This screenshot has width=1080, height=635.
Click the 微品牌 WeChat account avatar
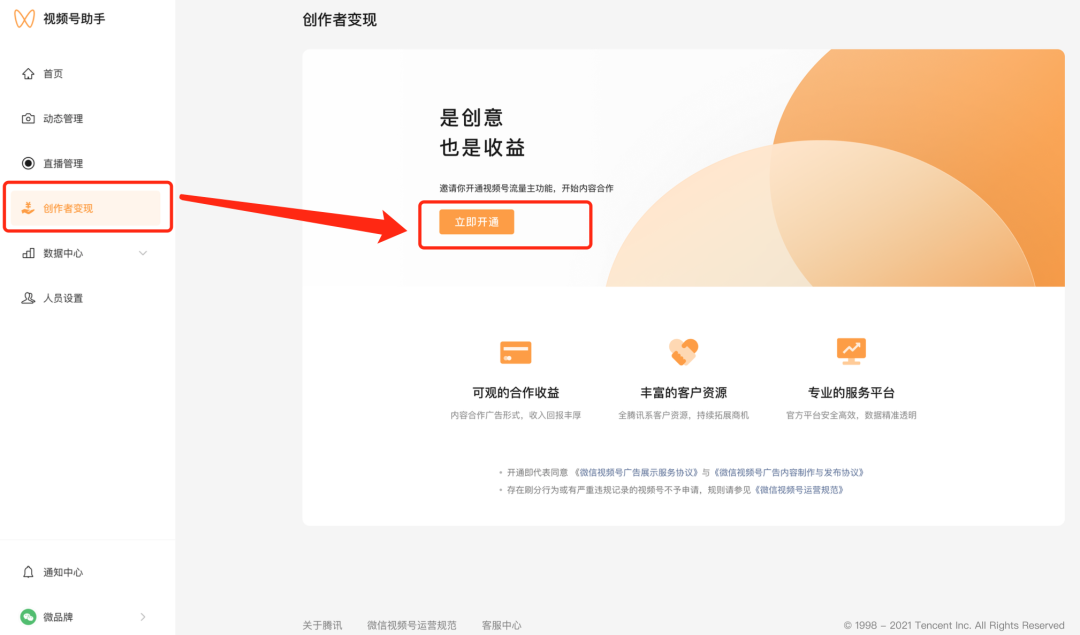[x=28, y=617]
